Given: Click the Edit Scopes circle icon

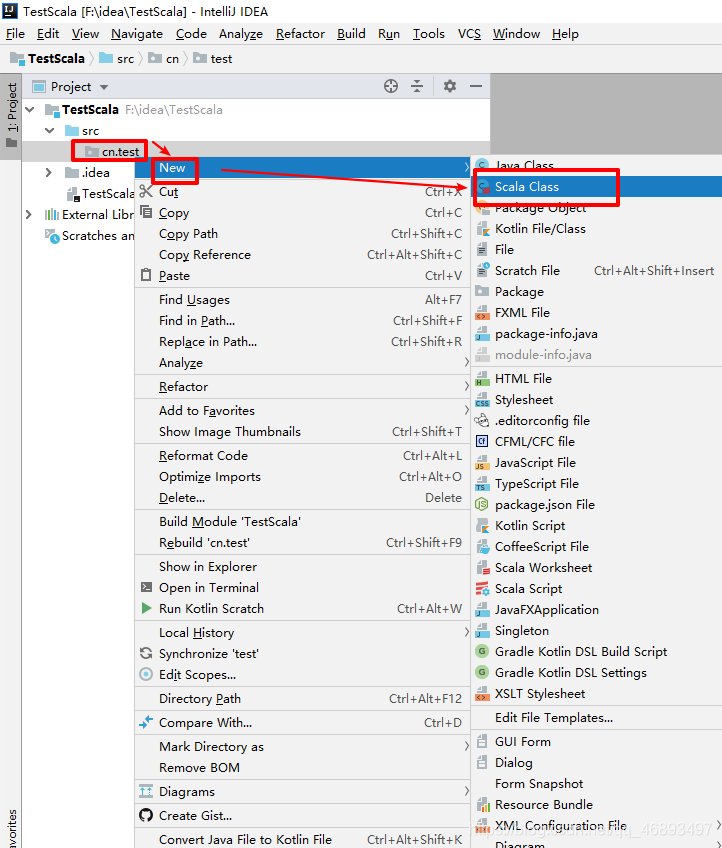Looking at the screenshot, I should tap(146, 674).
